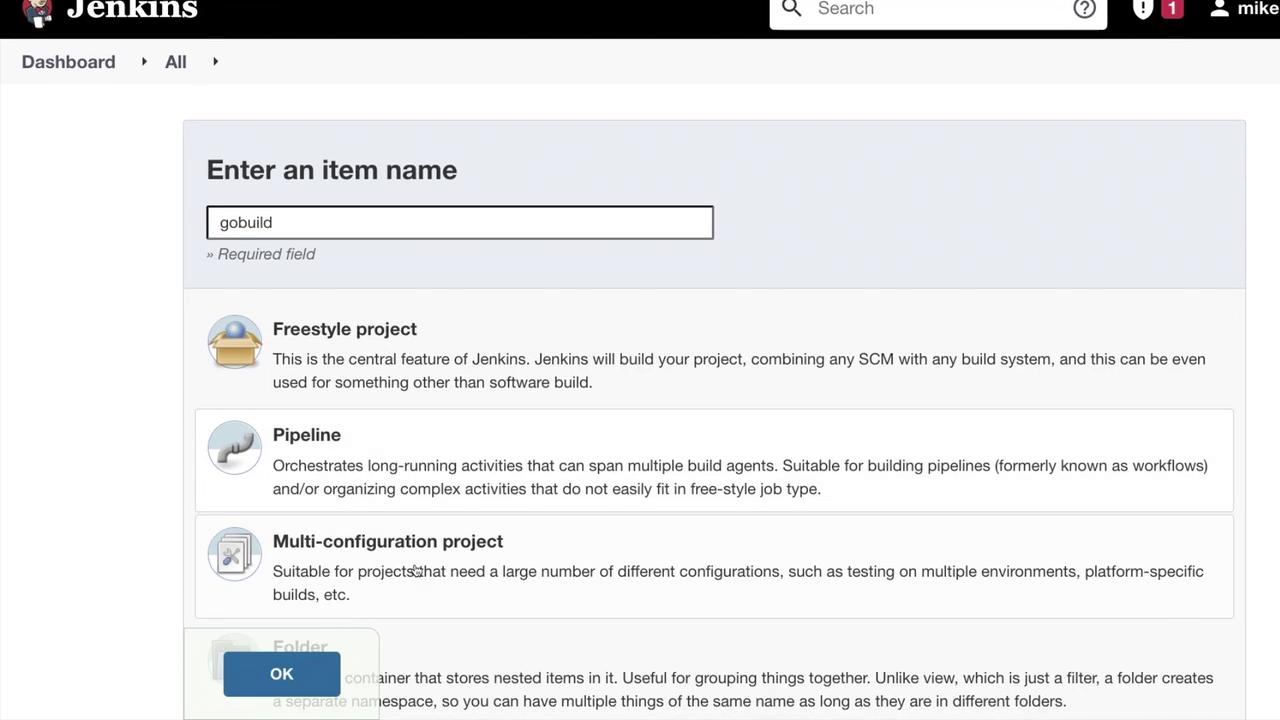Click the Folder description about nested items
The image size is (1280, 720).
tap(743, 689)
